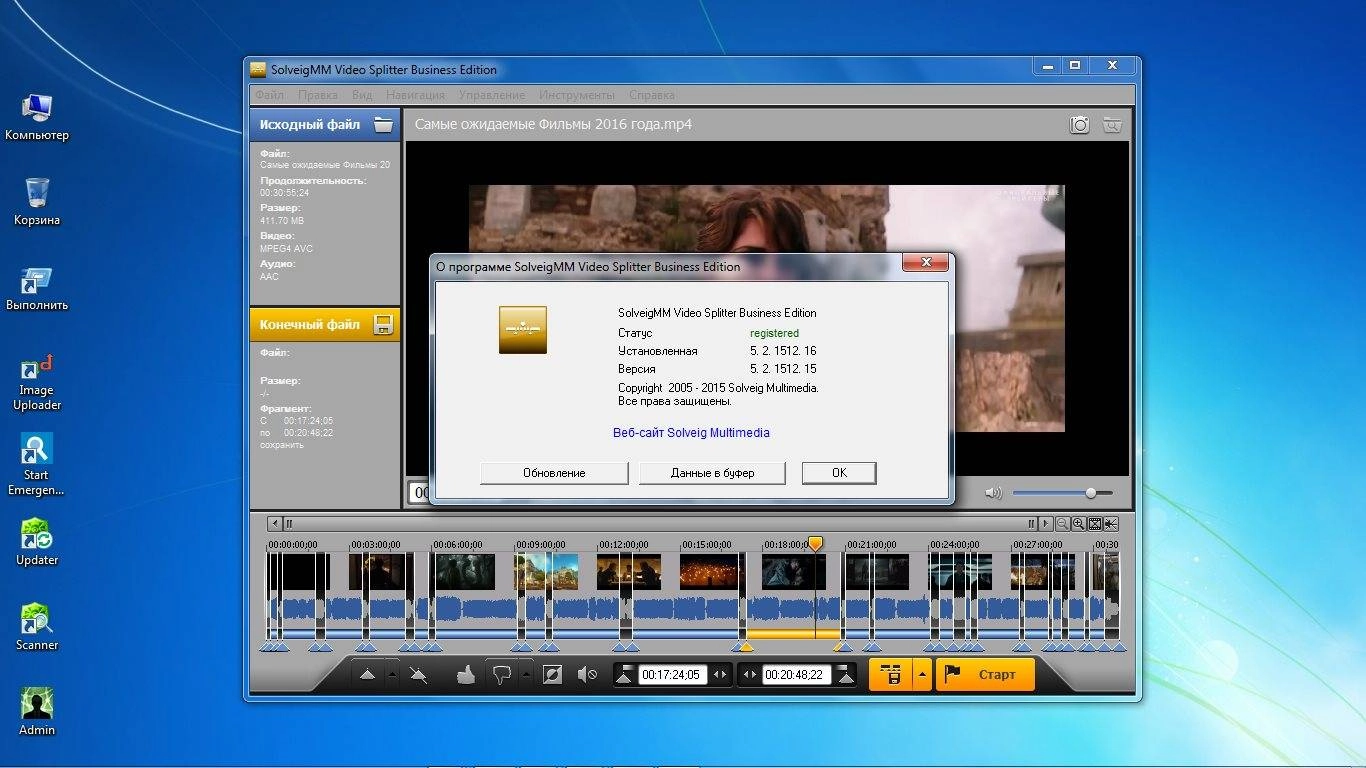Zoom out the timeline magnifier
Screen dimensions: 1366x768
tap(1063, 524)
